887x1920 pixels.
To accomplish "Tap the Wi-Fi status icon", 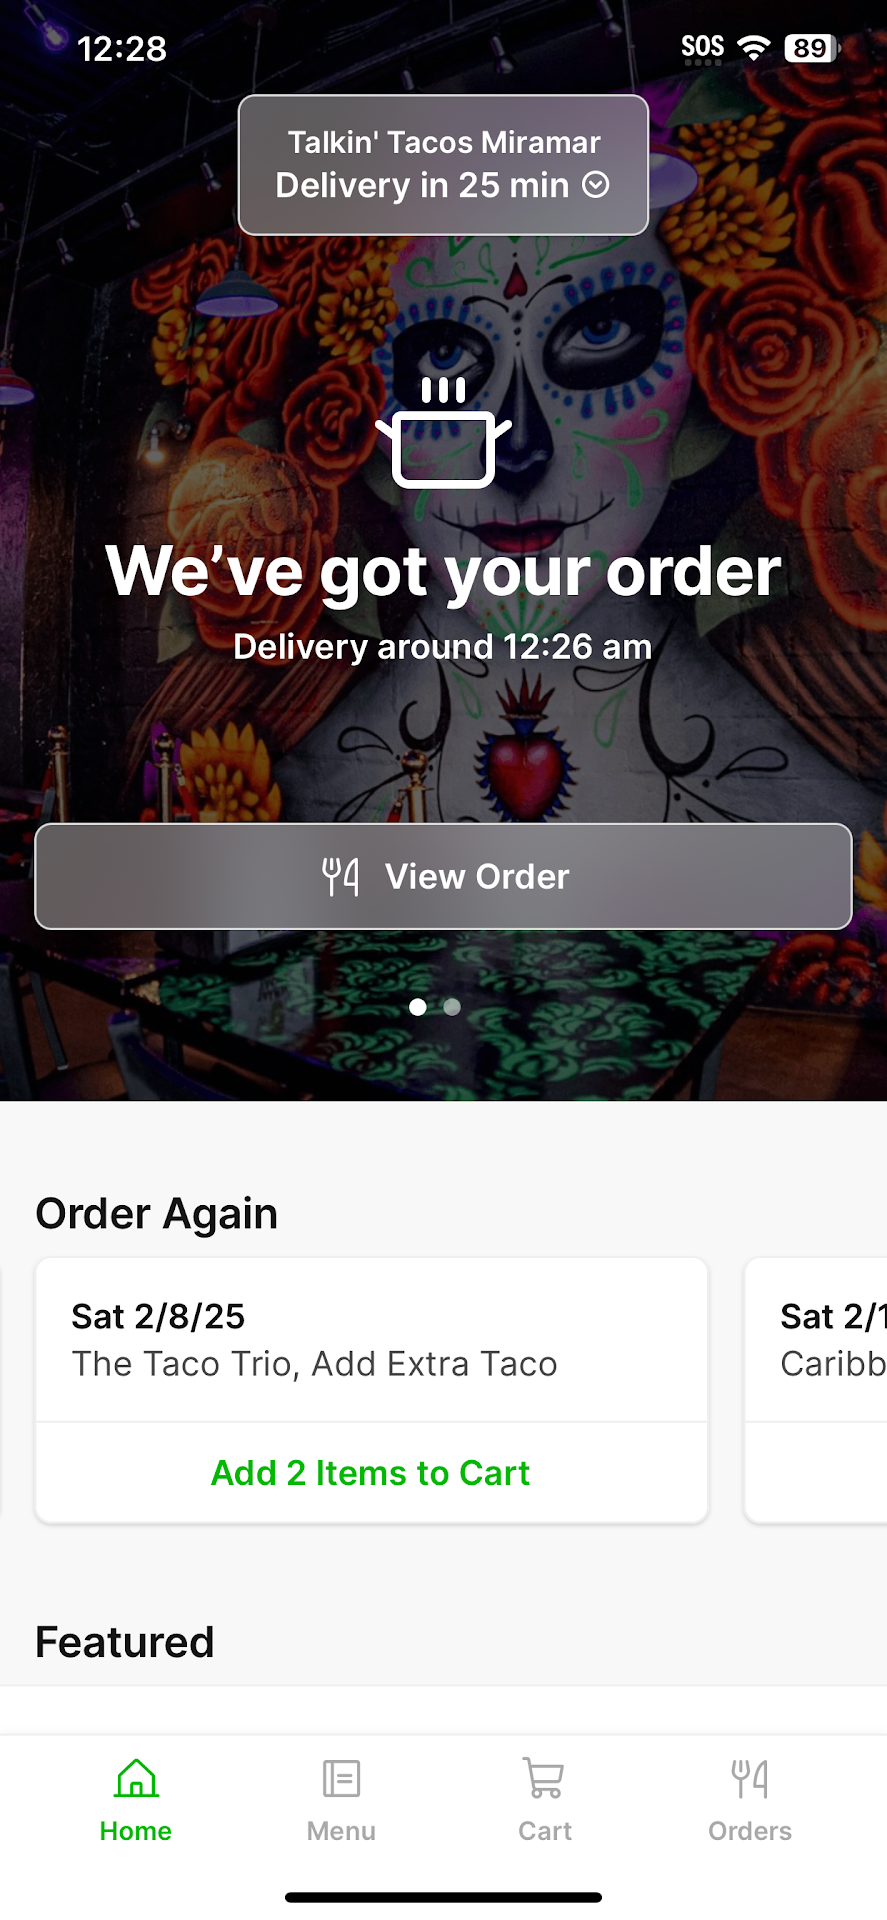I will [754, 47].
